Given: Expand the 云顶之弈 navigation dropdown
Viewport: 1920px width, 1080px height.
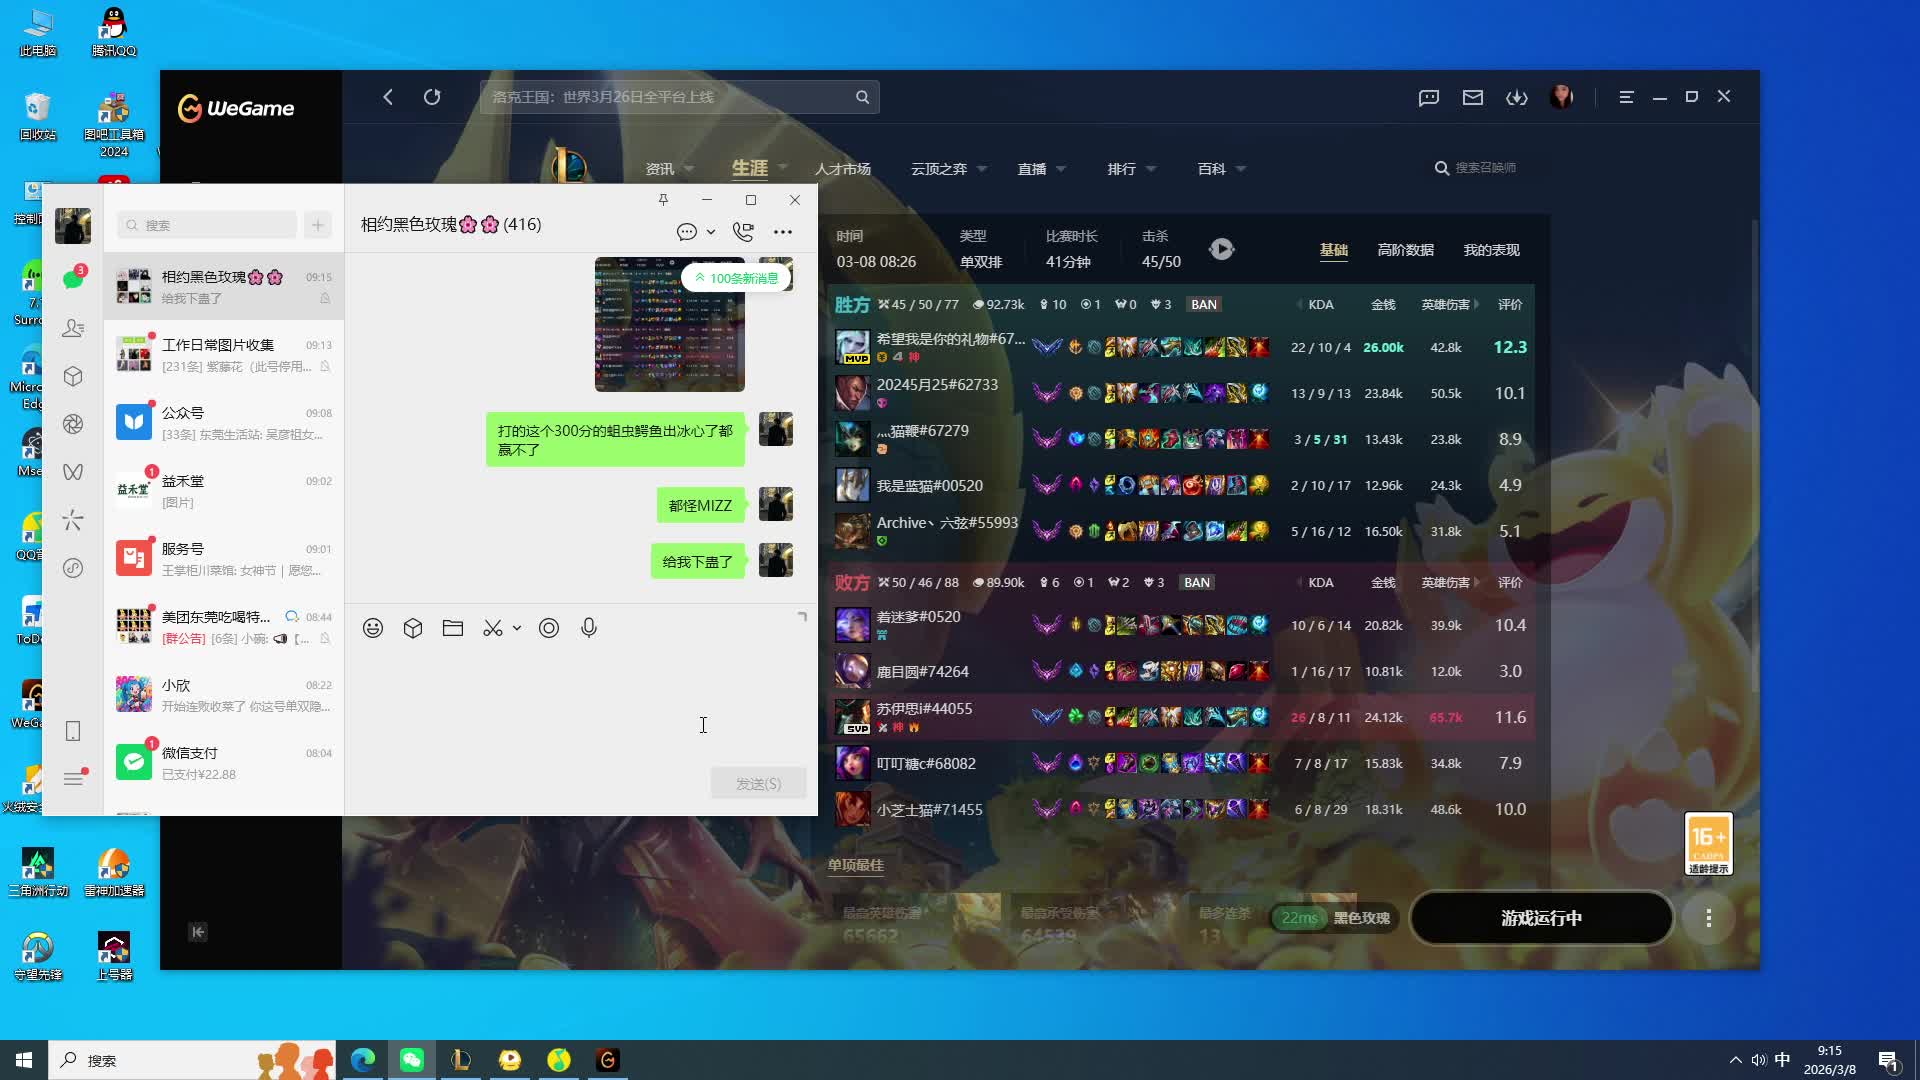Looking at the screenshot, I should (982, 169).
